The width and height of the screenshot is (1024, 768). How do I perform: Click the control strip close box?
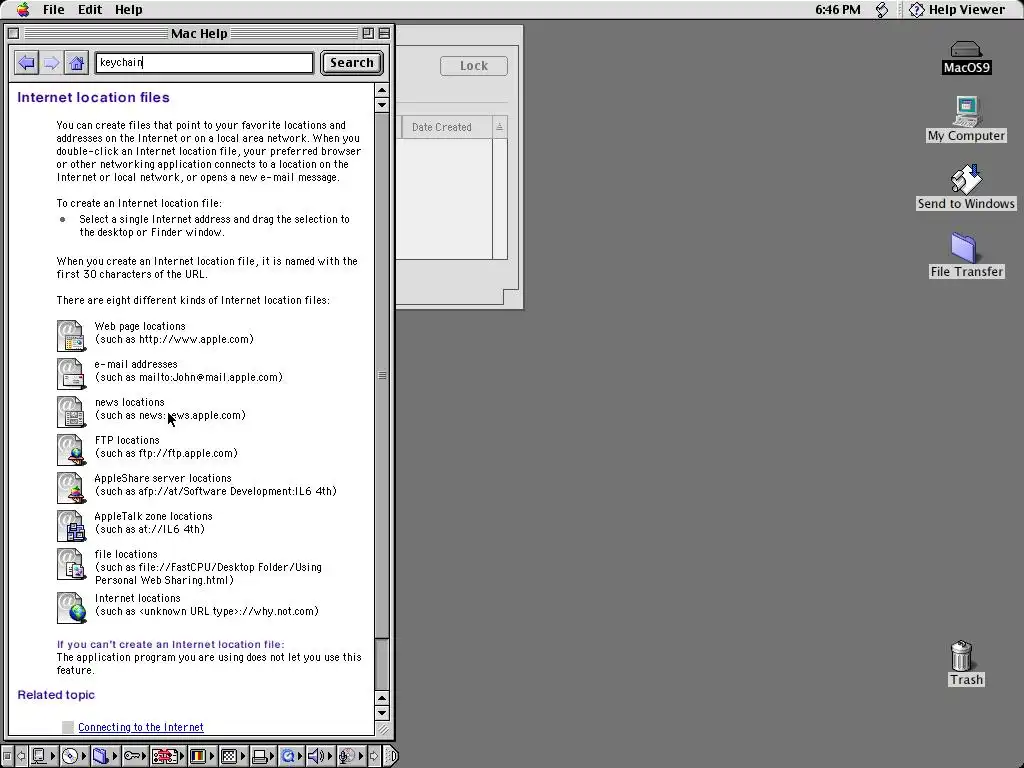(7, 756)
